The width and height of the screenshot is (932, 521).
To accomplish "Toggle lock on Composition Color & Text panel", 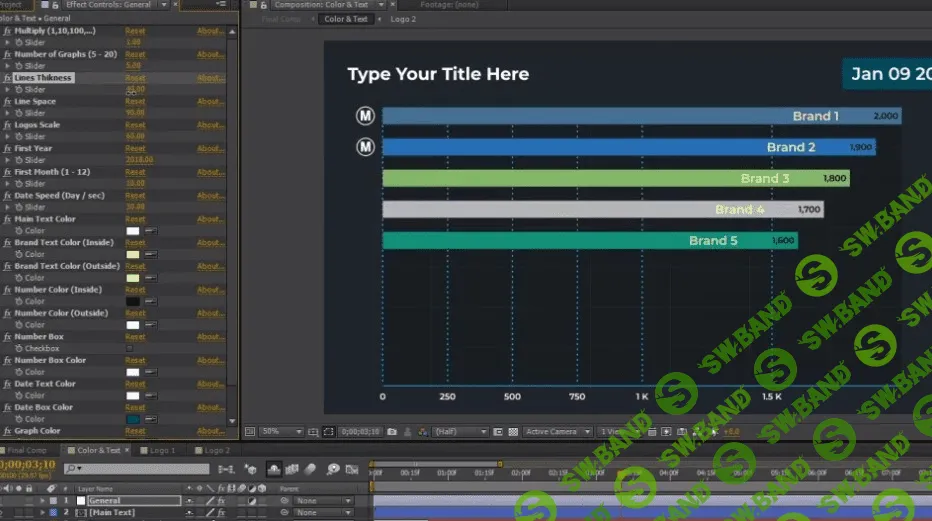I will point(263,5).
